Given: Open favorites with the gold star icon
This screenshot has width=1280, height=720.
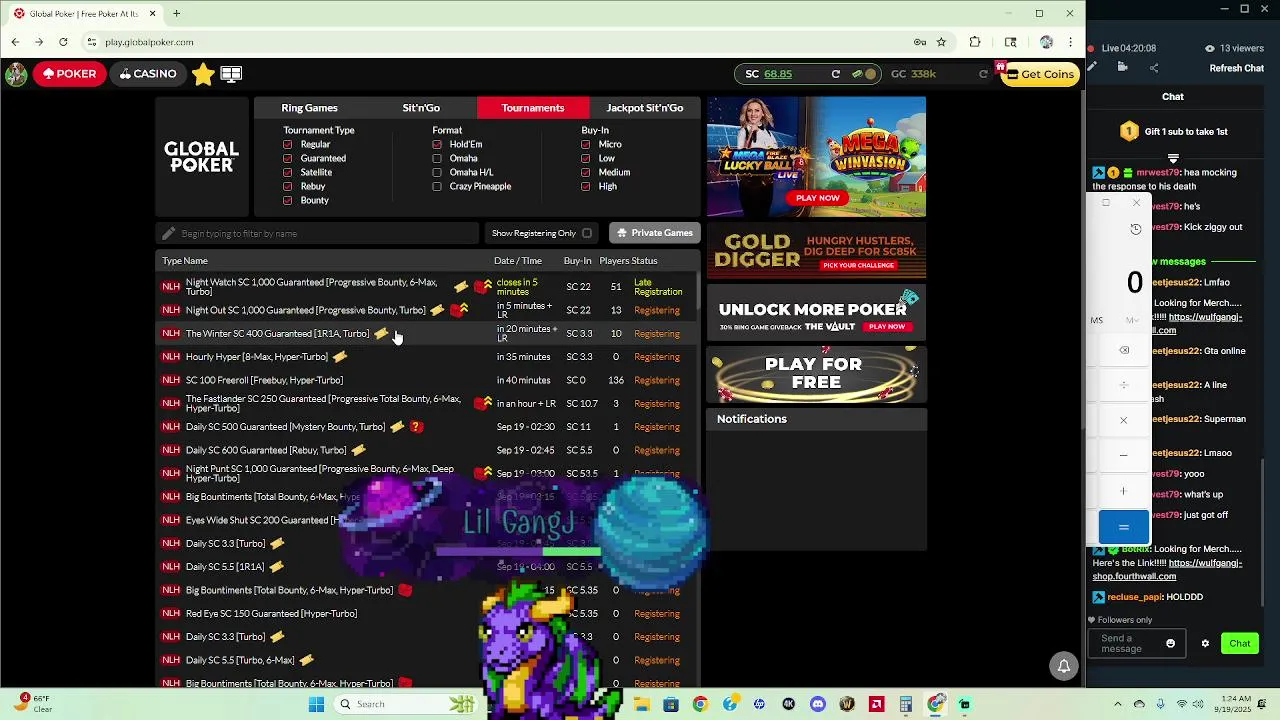Looking at the screenshot, I should point(203,74).
